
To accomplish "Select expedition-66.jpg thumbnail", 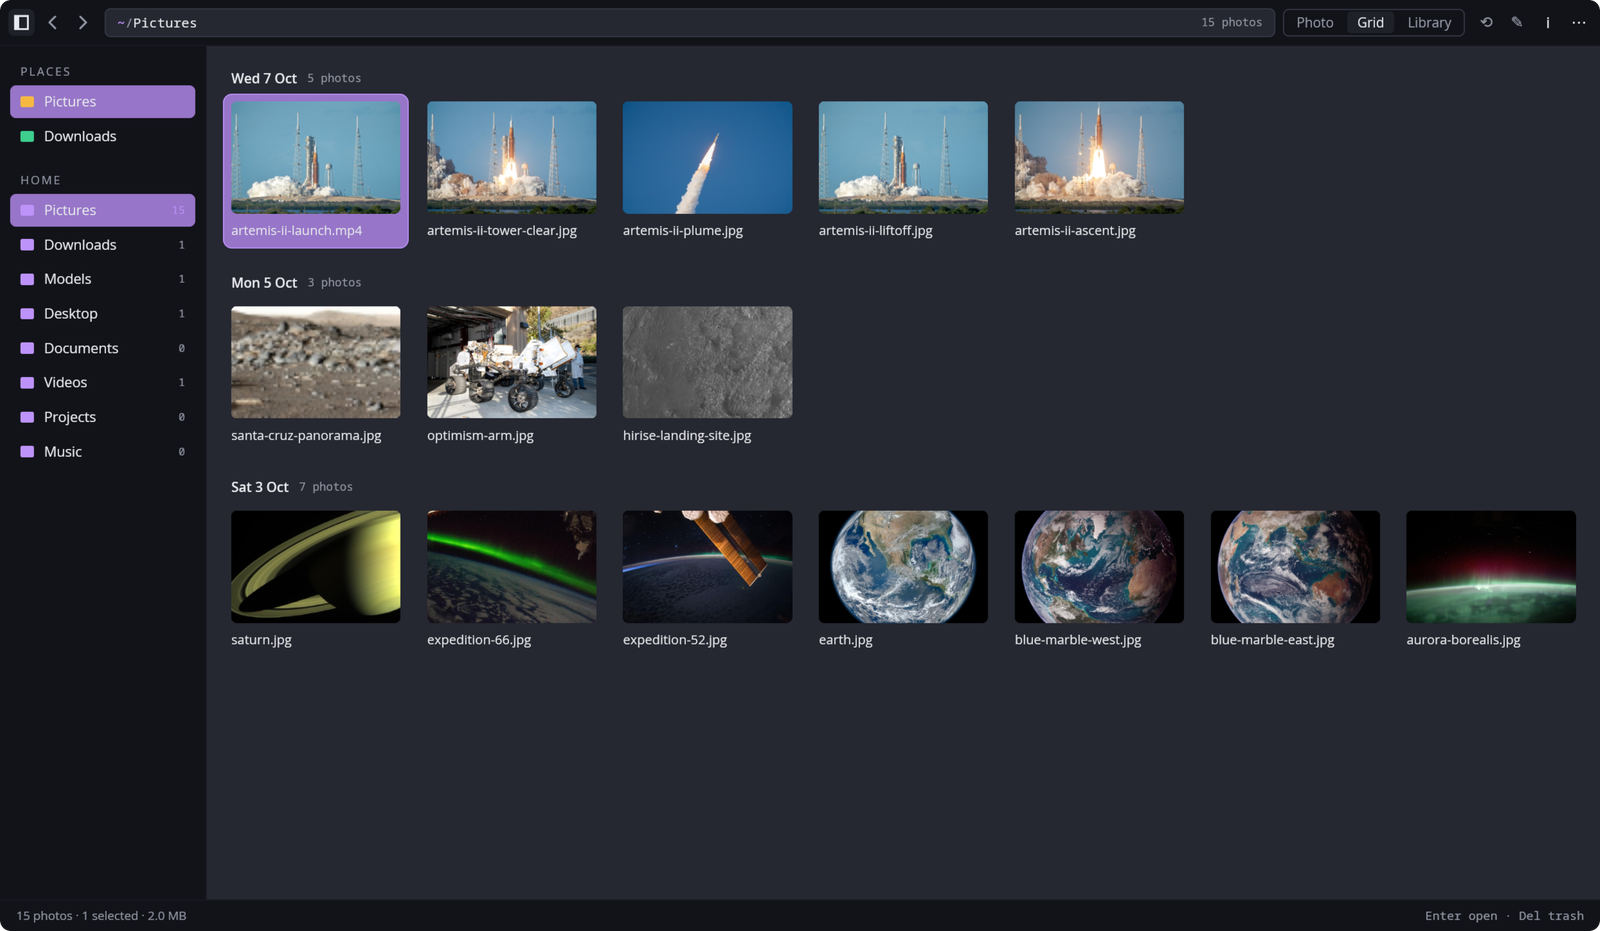I will click(512, 567).
